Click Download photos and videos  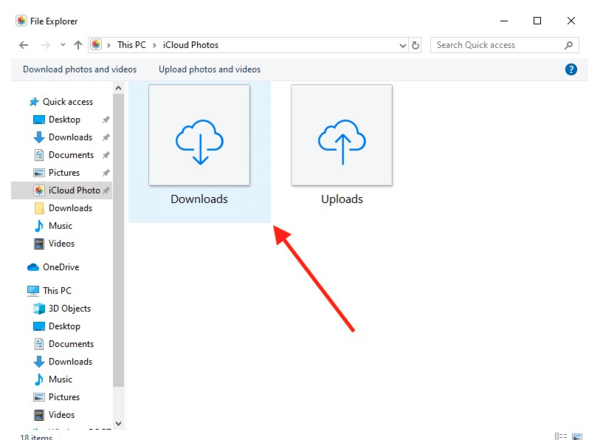click(80, 69)
